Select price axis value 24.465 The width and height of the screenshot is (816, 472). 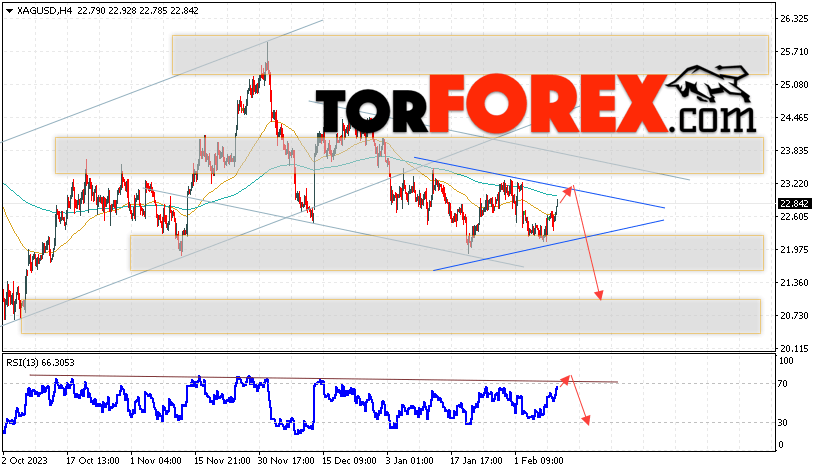coord(794,118)
